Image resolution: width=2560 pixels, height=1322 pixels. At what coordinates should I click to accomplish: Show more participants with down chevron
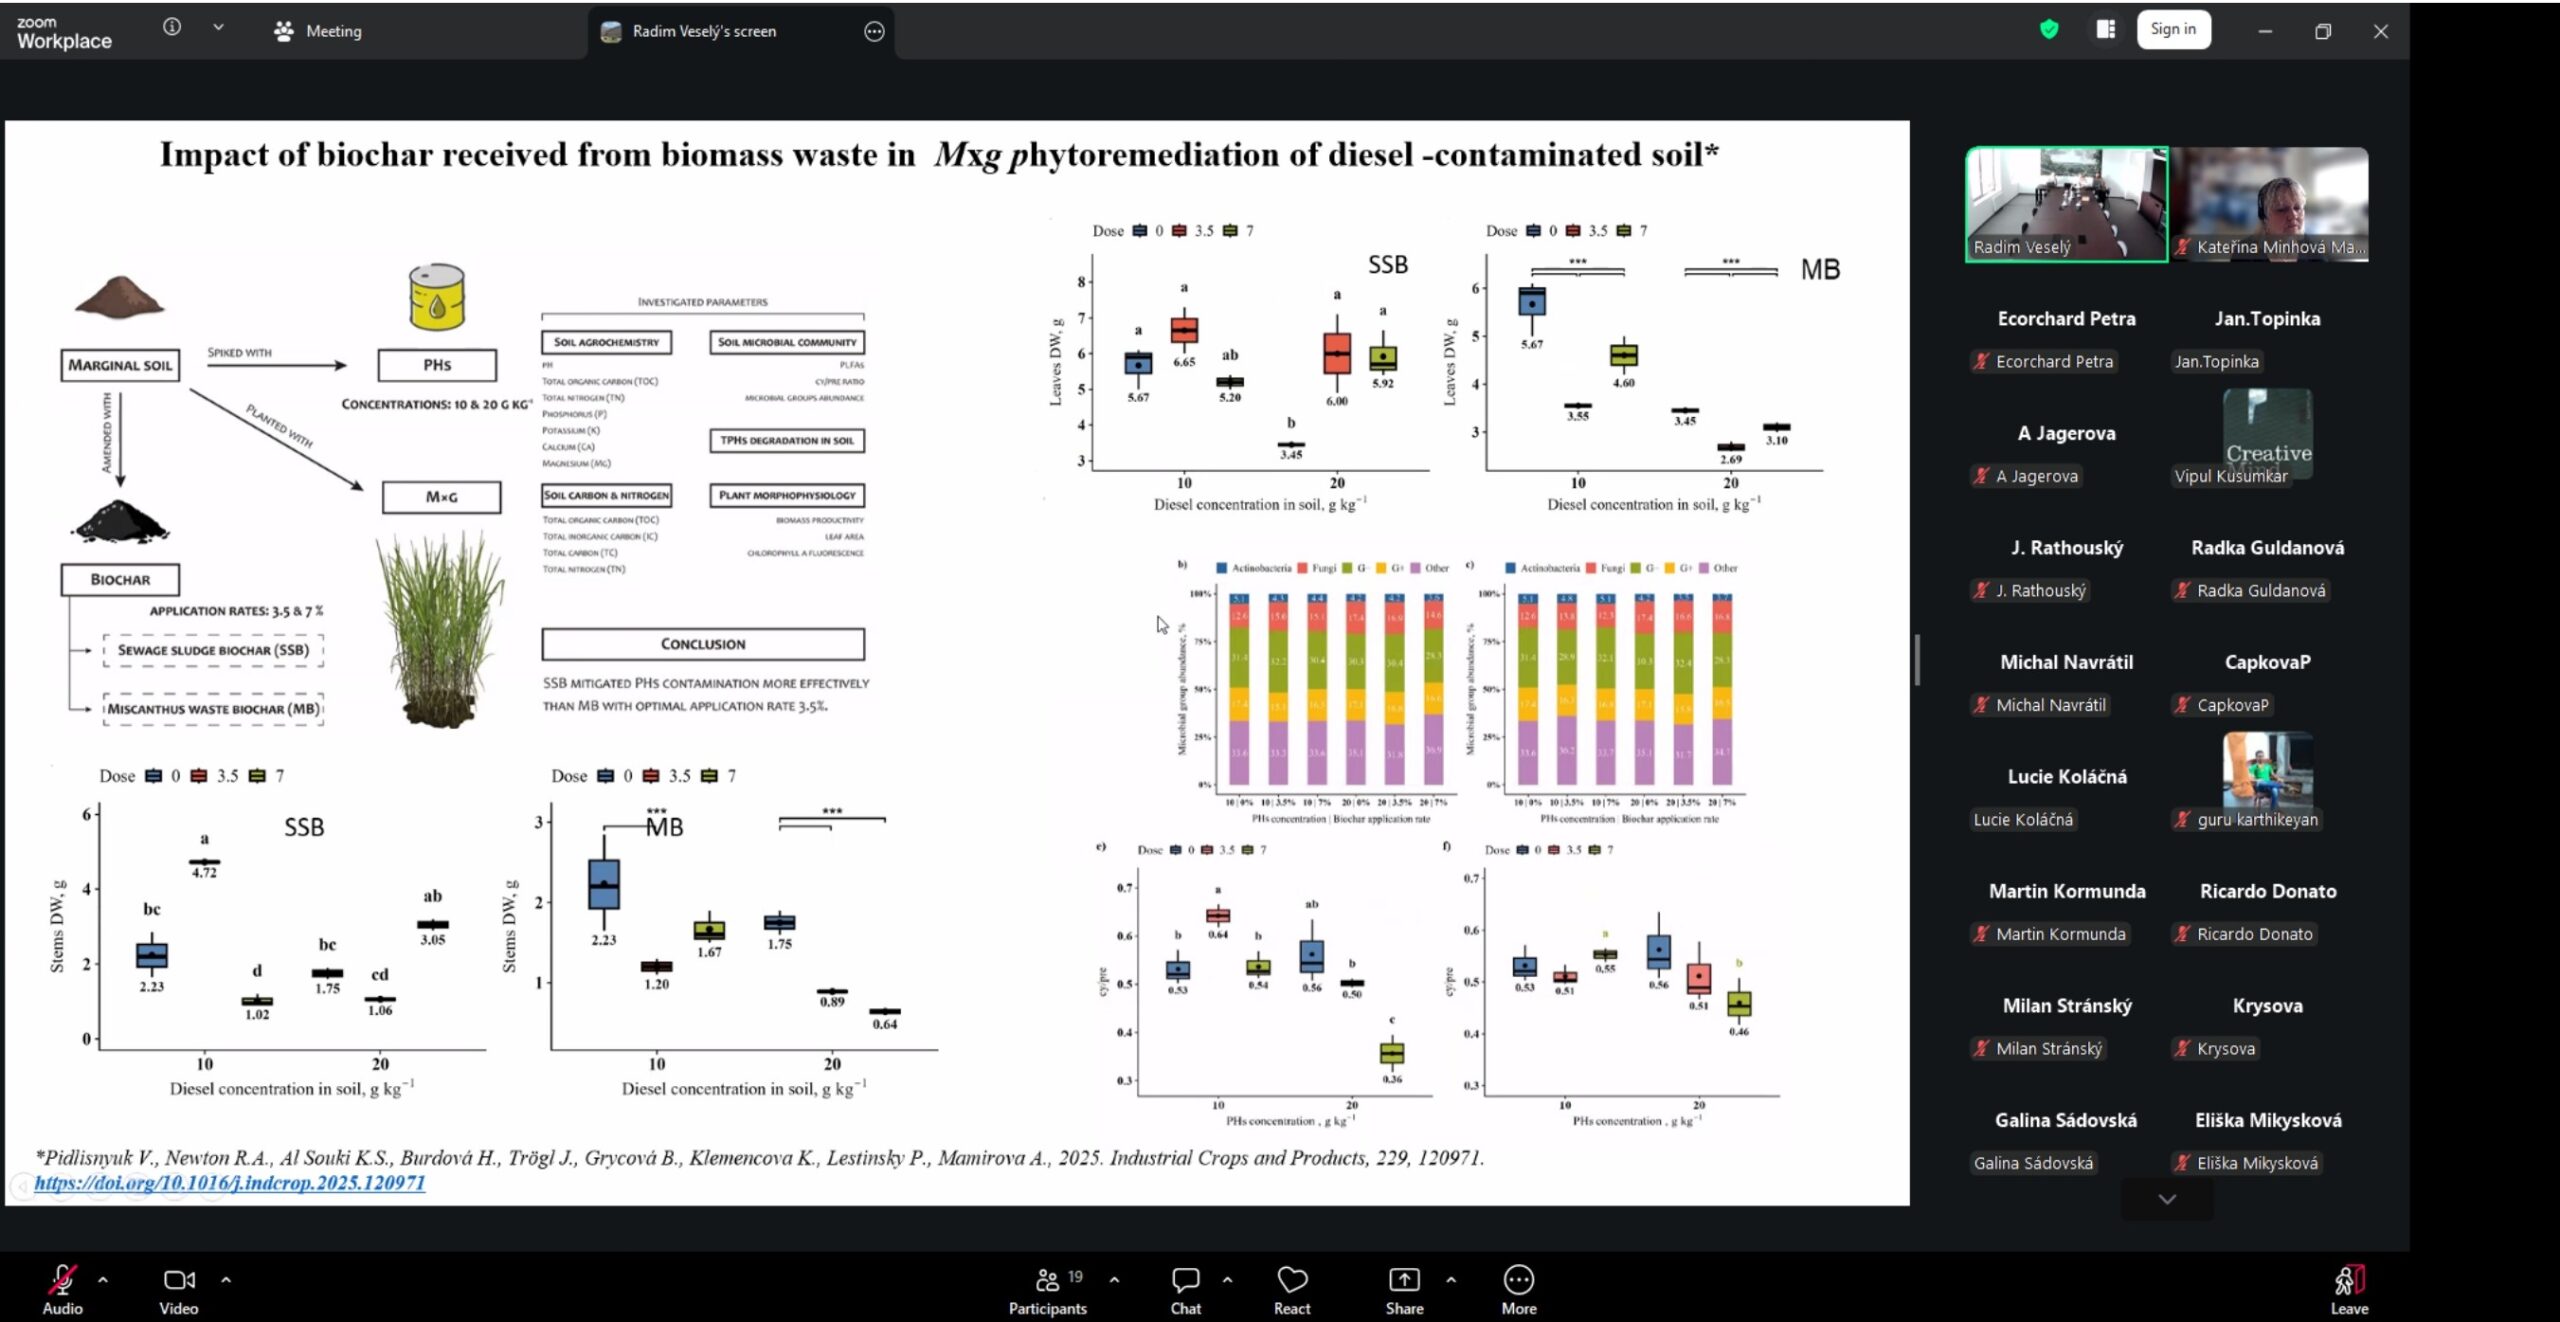(2167, 1199)
